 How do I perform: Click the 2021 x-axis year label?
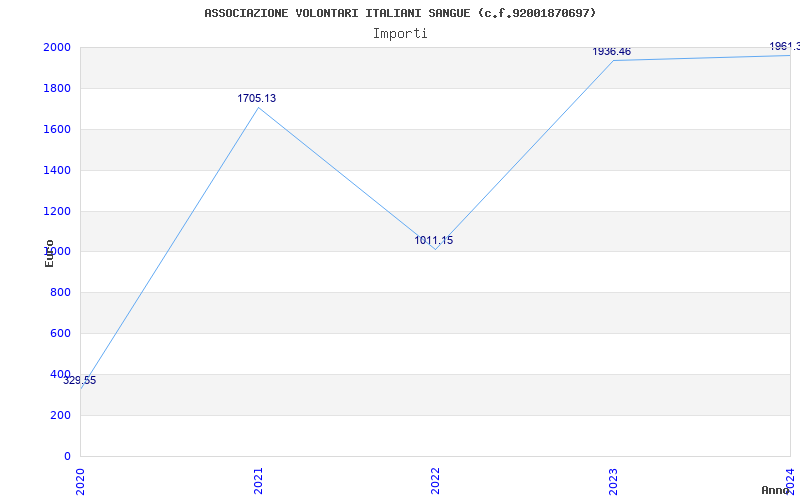(x=258, y=481)
